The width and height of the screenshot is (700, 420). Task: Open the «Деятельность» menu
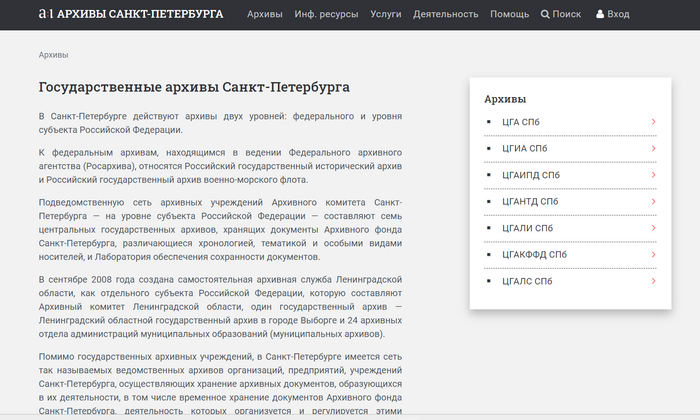coord(446,15)
